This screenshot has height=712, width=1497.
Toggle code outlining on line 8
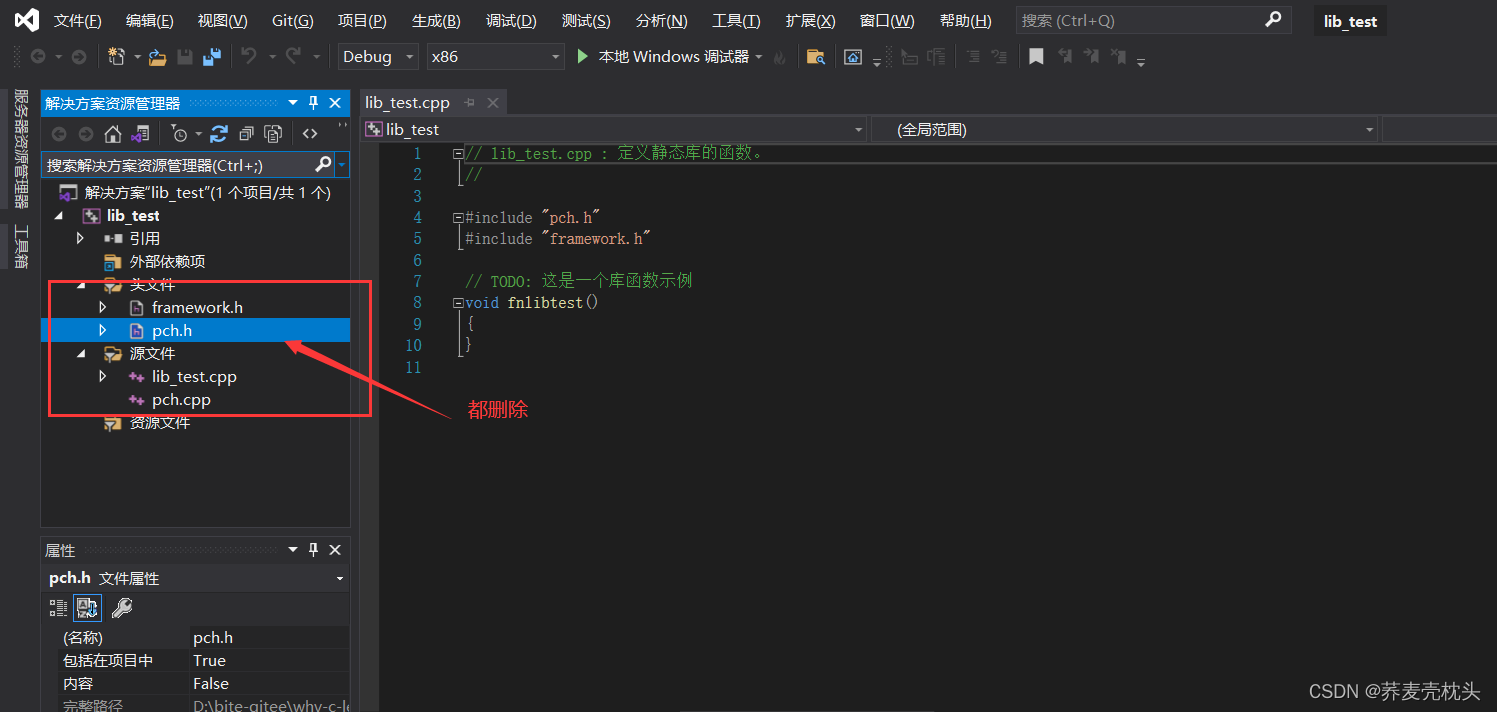[x=456, y=302]
